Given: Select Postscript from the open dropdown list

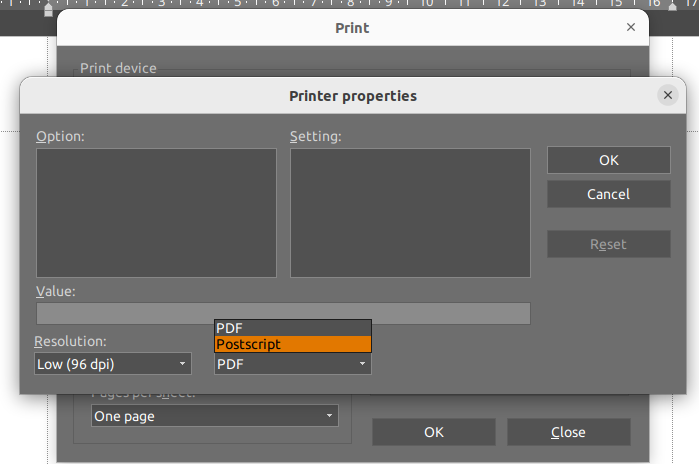Looking at the screenshot, I should (x=292, y=344).
